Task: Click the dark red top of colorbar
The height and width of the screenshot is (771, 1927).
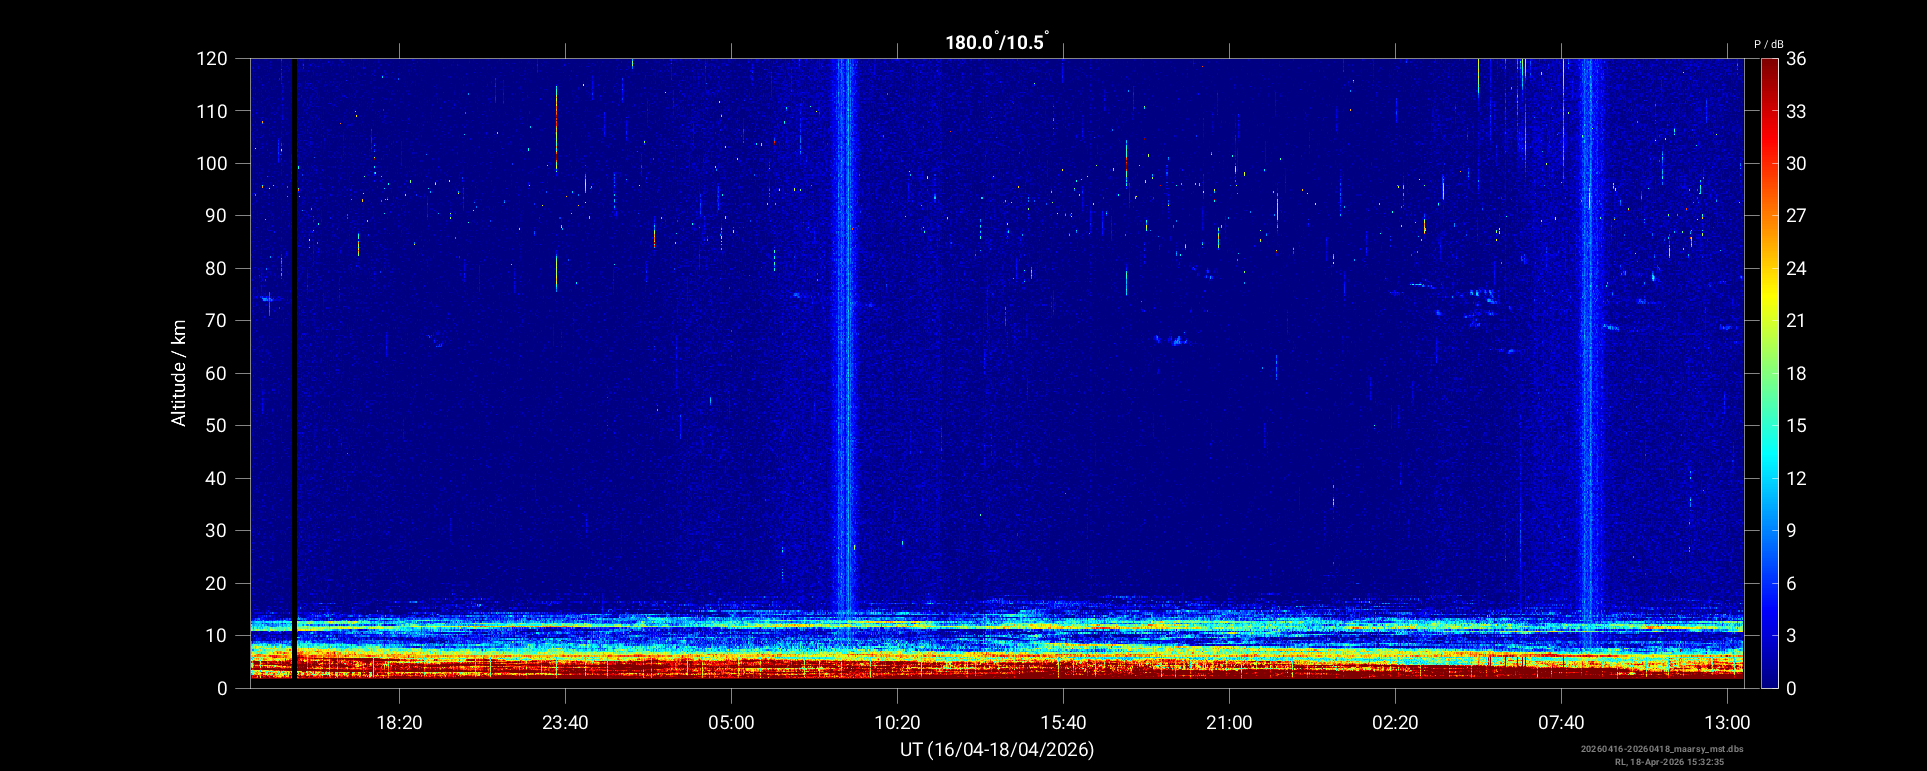Action: click(1769, 66)
